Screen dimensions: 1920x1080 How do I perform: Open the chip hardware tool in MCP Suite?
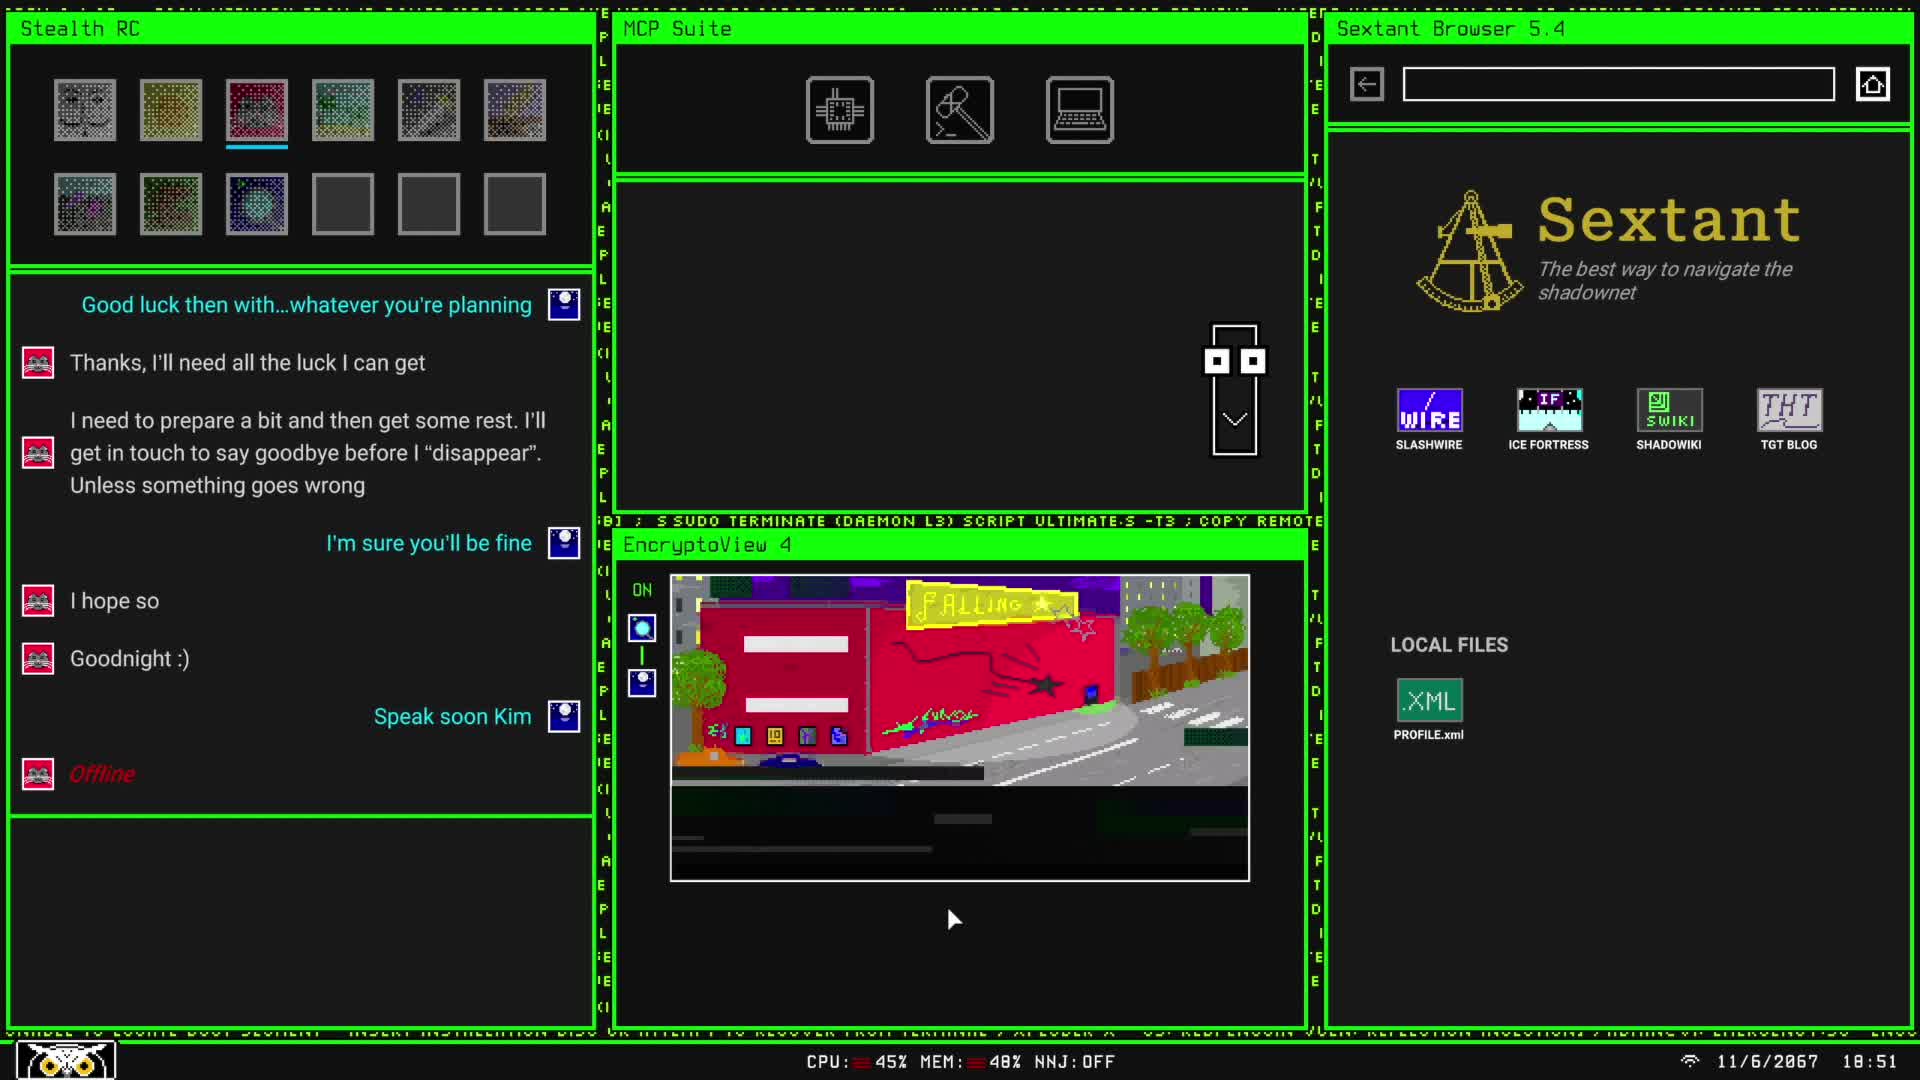tap(840, 110)
